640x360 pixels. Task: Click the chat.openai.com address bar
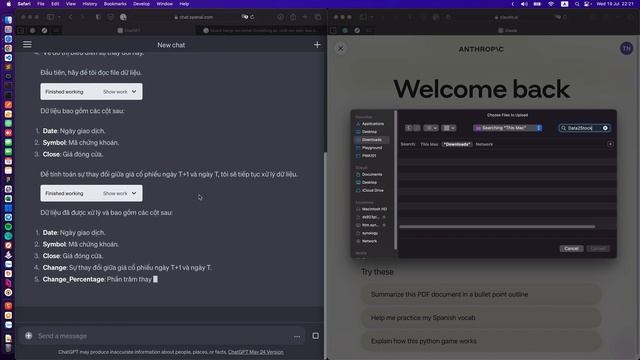pyautogui.click(x=194, y=17)
